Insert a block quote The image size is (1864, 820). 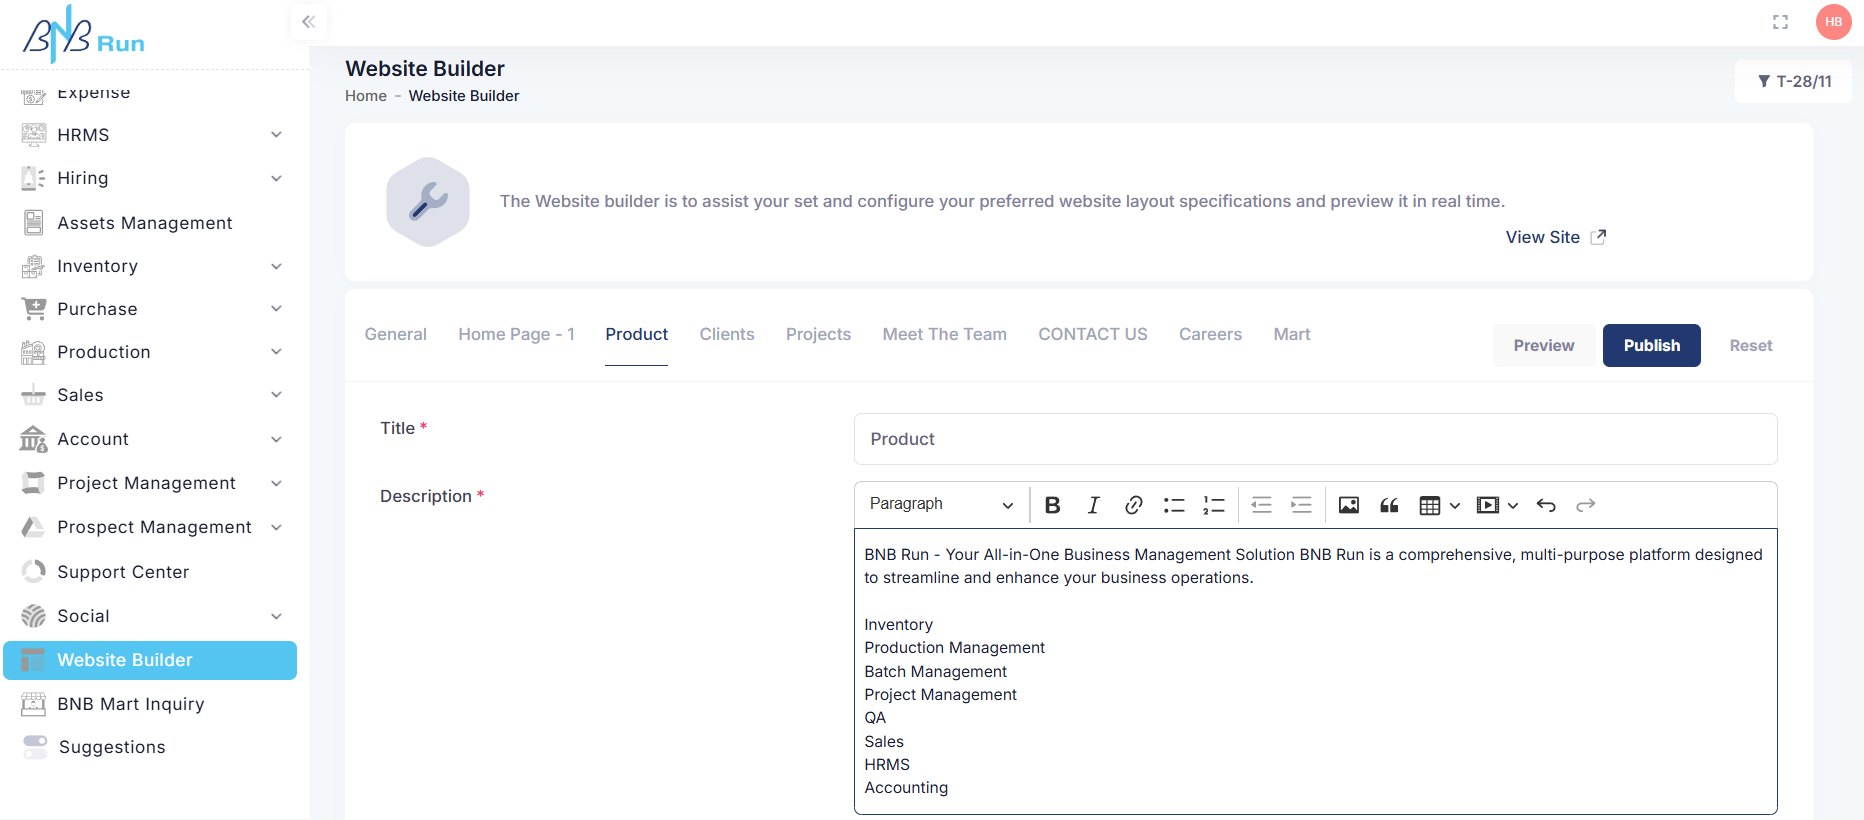(x=1389, y=505)
